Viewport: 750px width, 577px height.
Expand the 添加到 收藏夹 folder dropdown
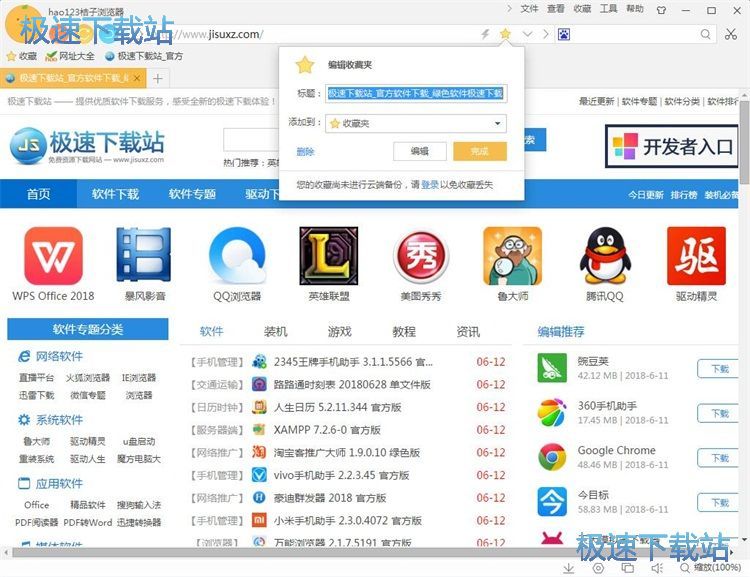(x=415, y=123)
